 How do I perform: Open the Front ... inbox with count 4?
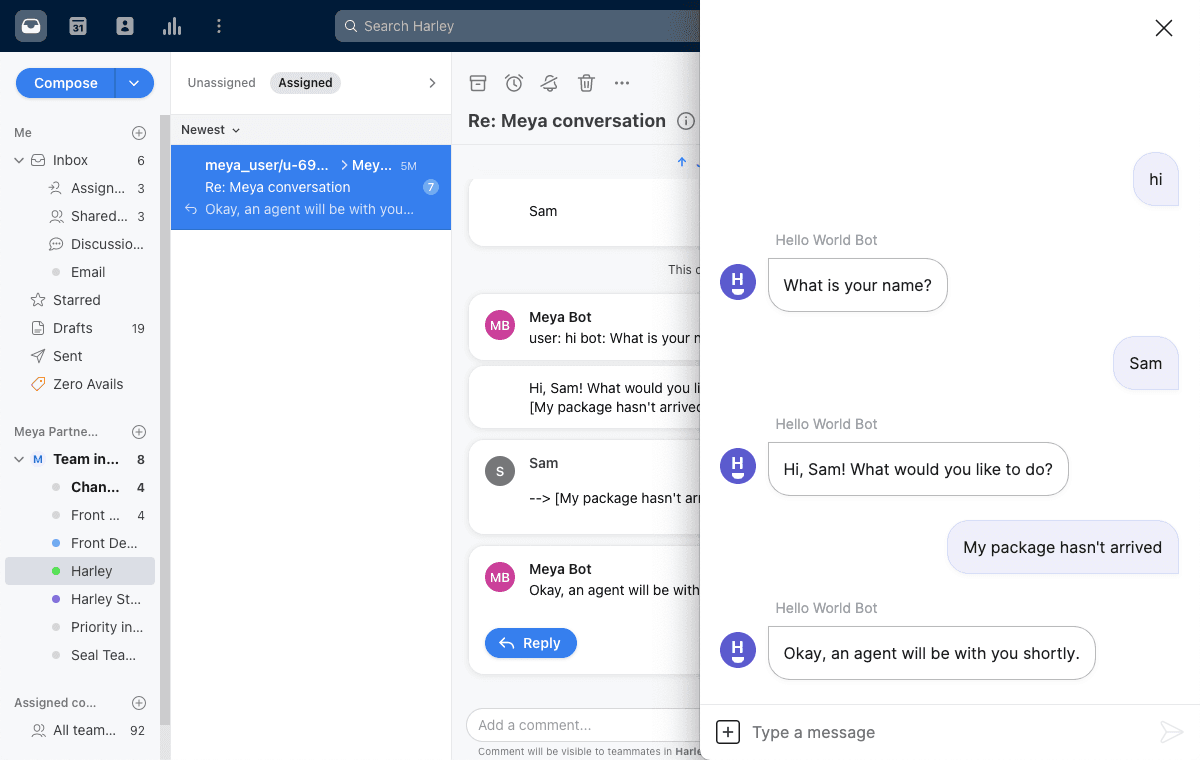(97, 515)
